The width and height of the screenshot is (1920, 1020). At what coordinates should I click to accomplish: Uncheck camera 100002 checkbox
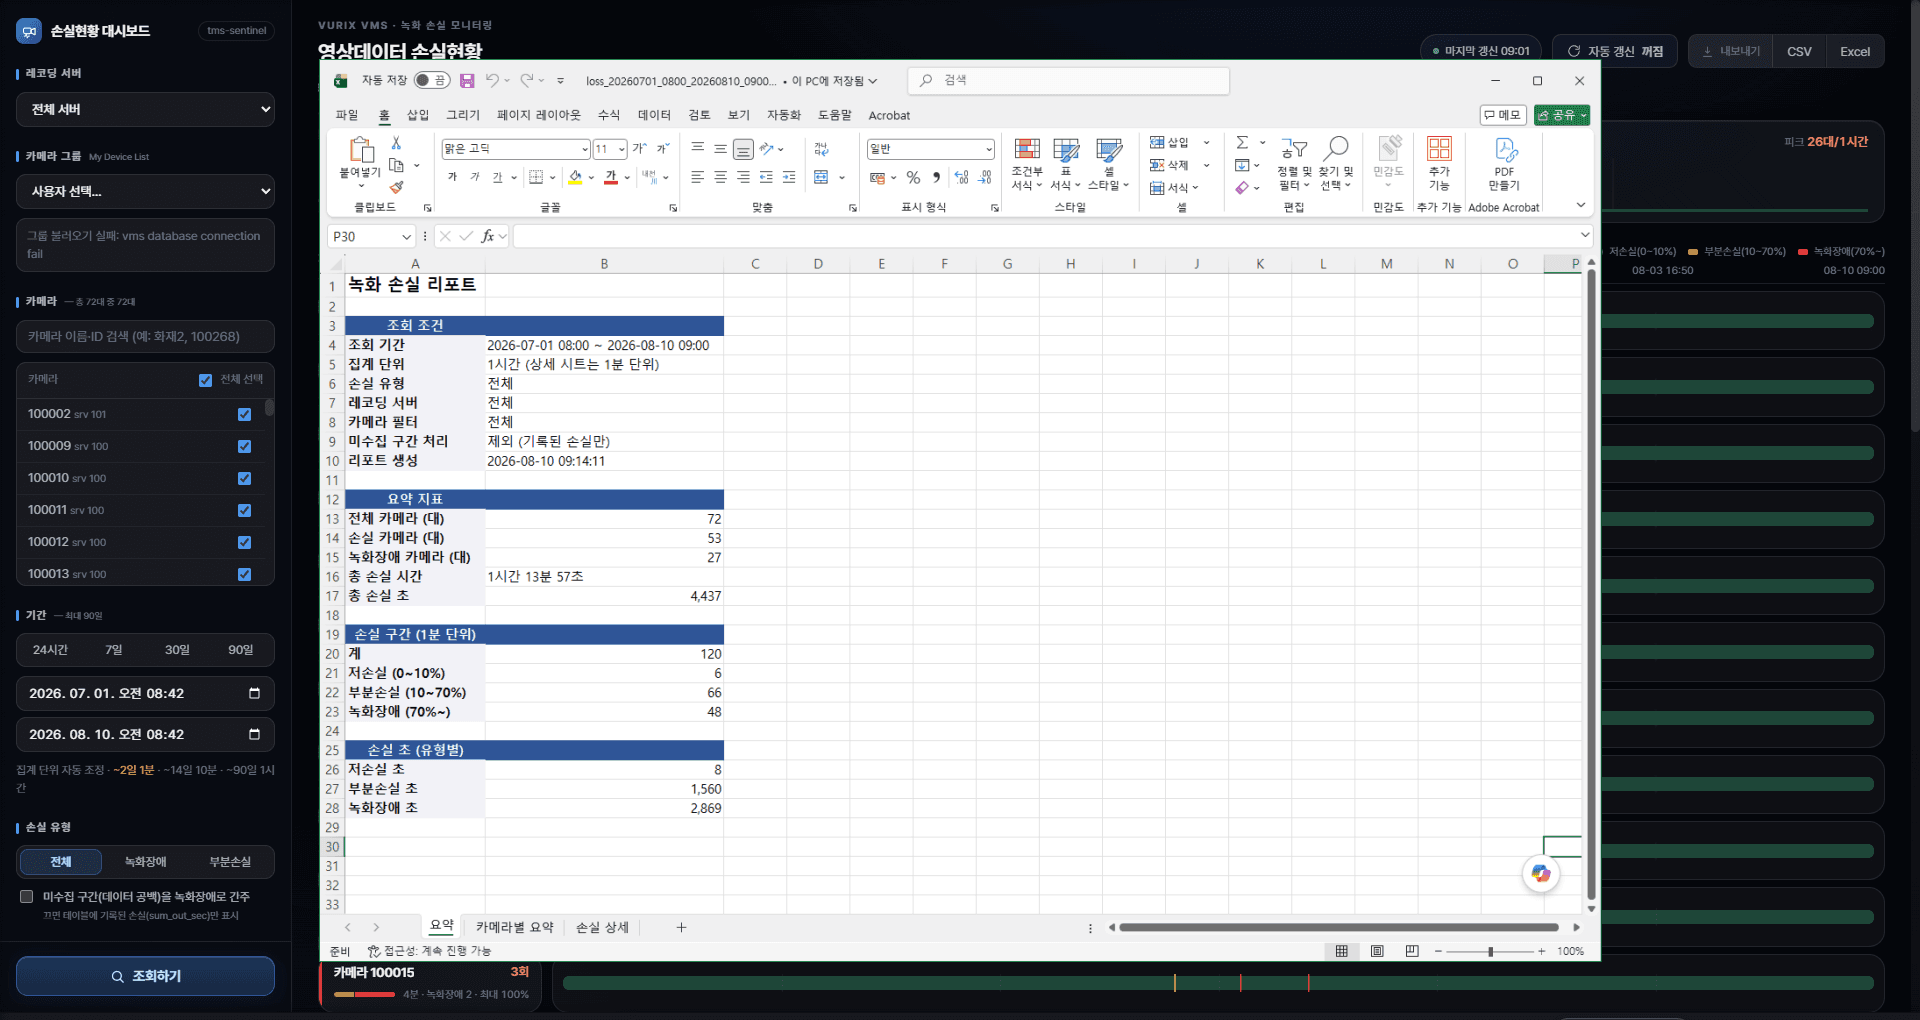tap(244, 414)
